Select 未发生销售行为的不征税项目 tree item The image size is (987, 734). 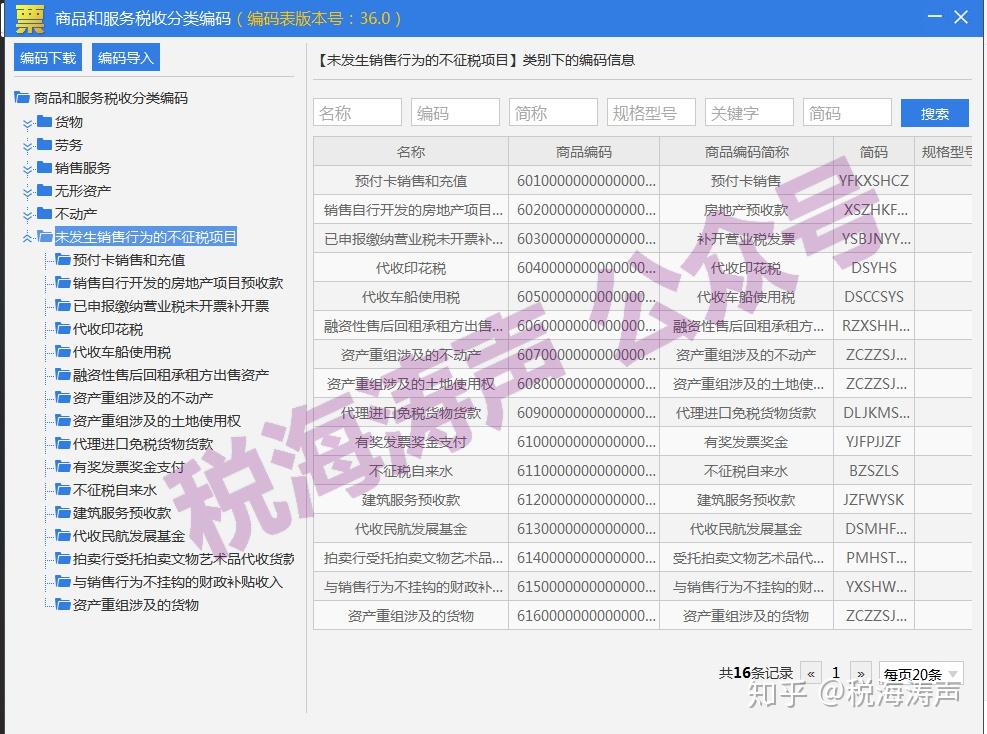[145, 237]
